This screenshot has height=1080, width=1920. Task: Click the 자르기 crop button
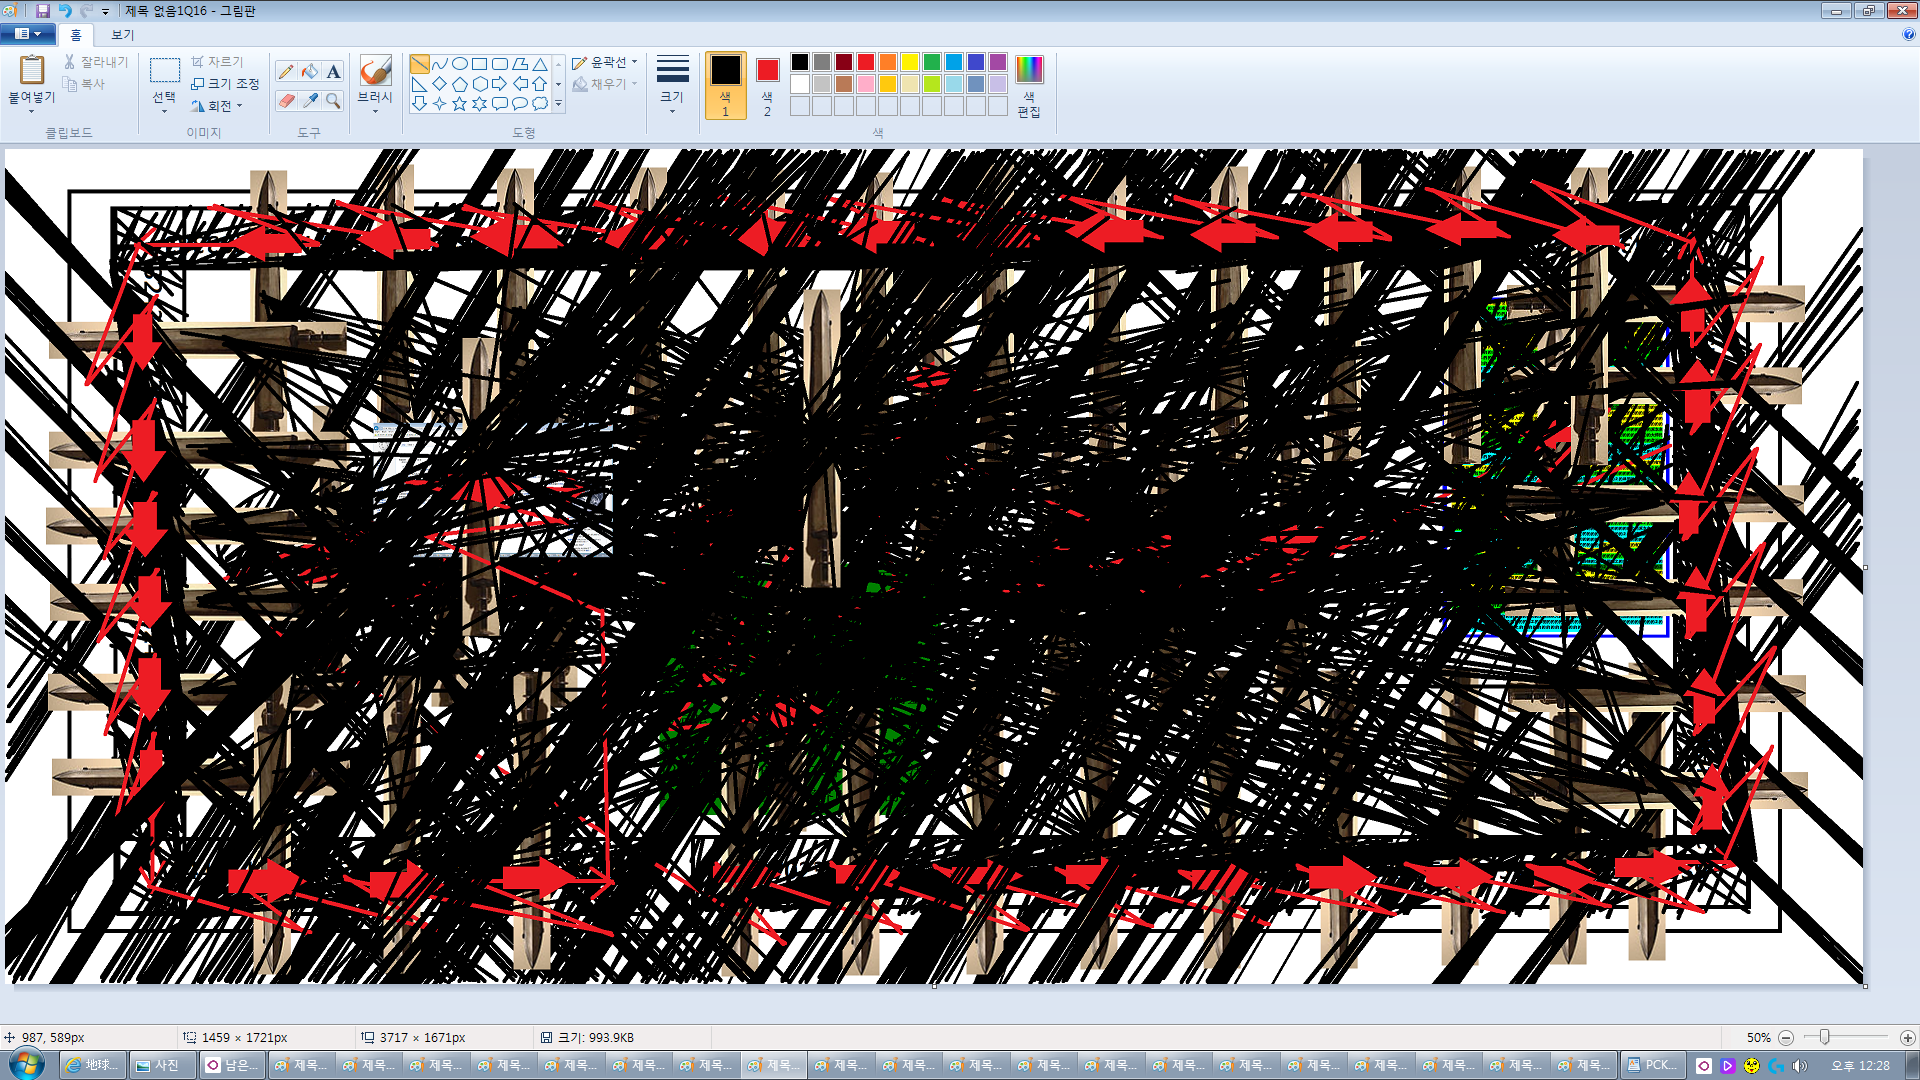[x=217, y=62]
